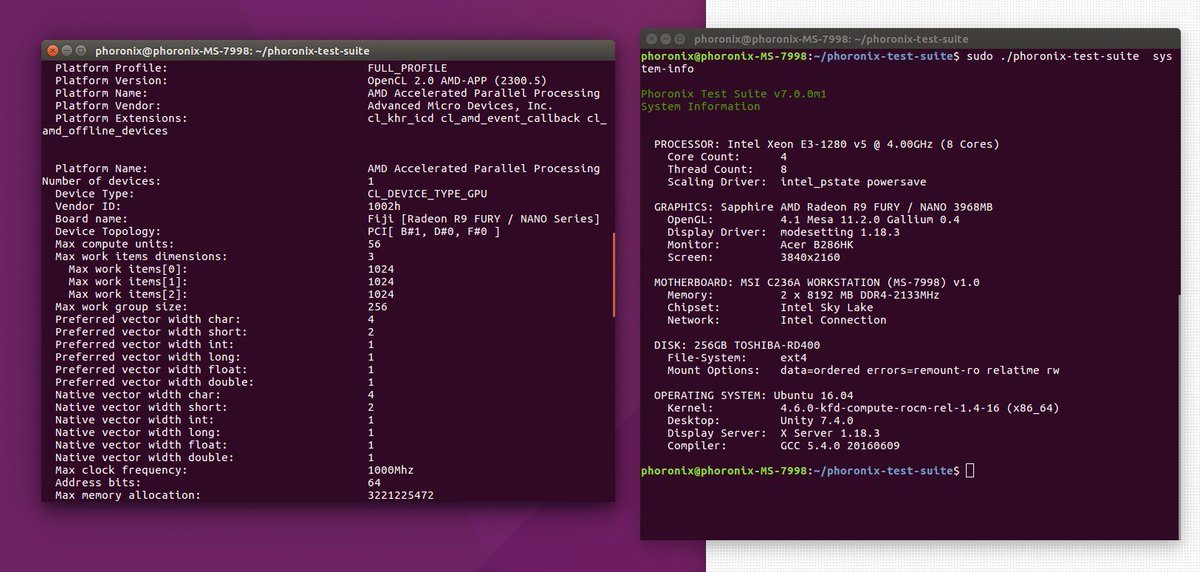This screenshot has width=1200, height=572.
Task: Click 'data=ordered errors=remount-ro relatime rw' text
Action: click(920, 370)
